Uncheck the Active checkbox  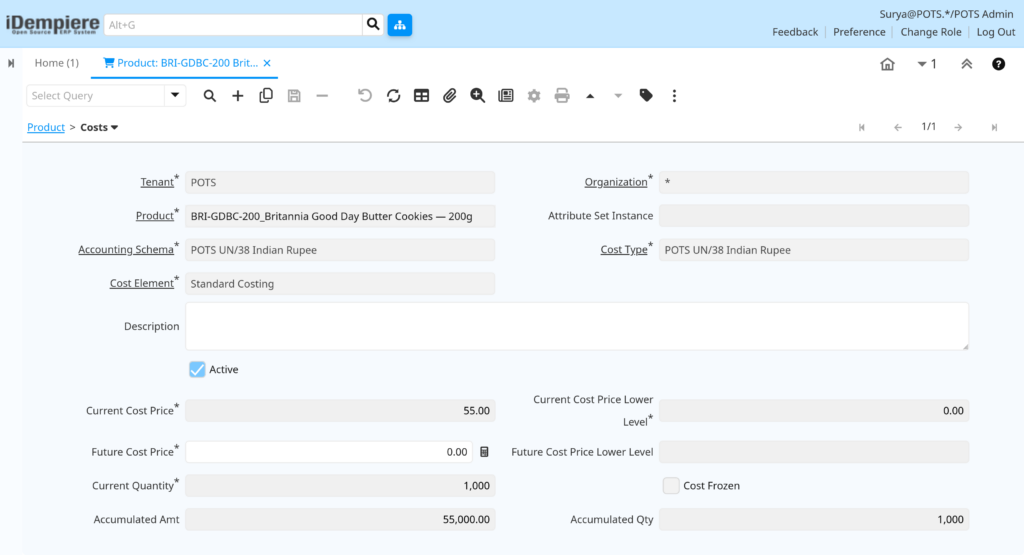tap(197, 370)
